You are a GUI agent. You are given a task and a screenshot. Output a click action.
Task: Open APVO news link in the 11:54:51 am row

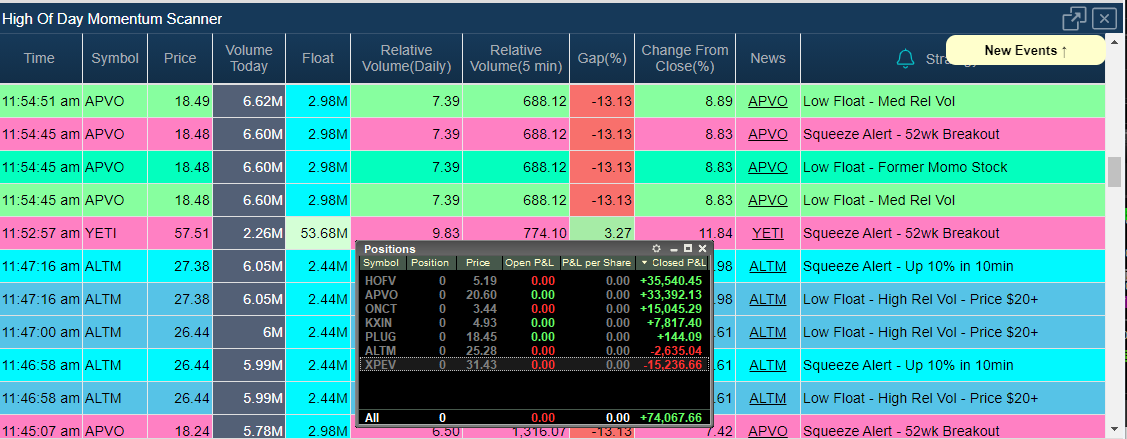(x=768, y=101)
